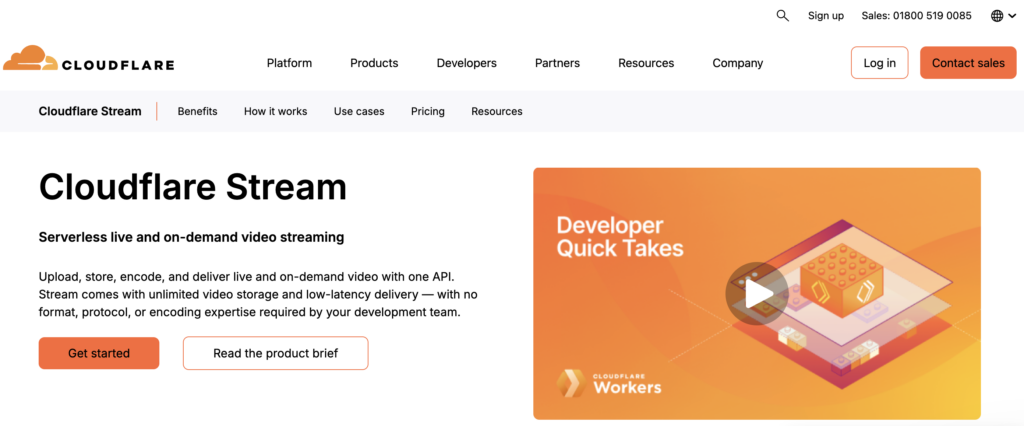Open the Pricing section link
The image size is (1024, 426).
tap(427, 111)
